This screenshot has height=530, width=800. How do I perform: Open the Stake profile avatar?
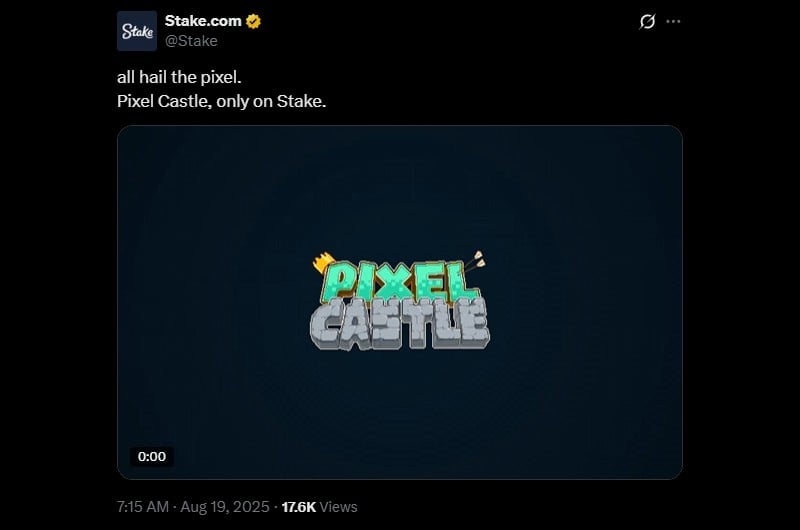tap(137, 31)
